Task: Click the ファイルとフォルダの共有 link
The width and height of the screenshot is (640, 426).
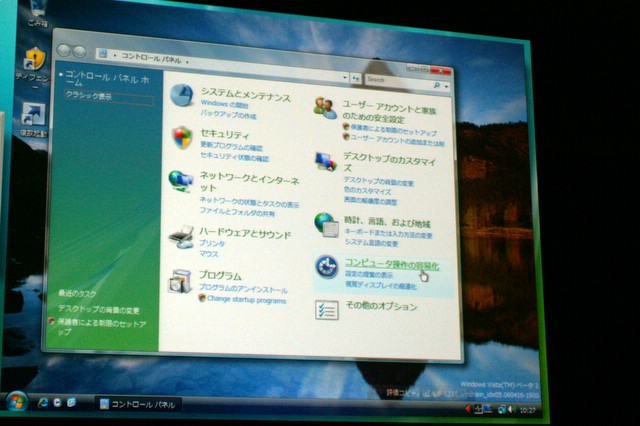Action: [x=237, y=213]
